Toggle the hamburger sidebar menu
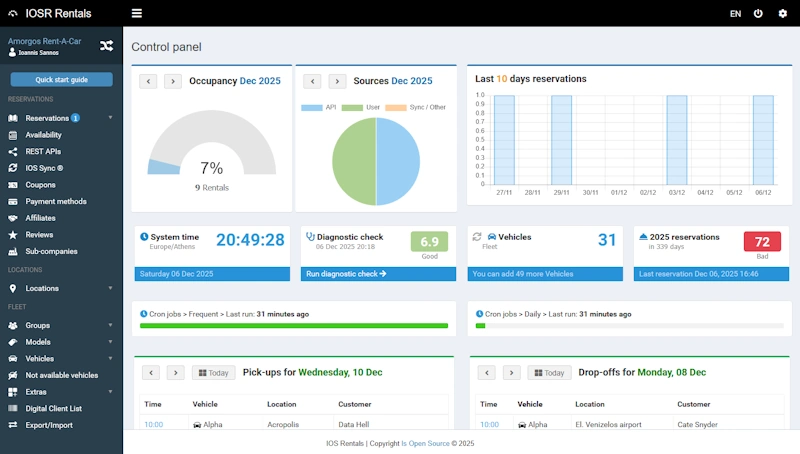The image size is (800, 454). (136, 14)
